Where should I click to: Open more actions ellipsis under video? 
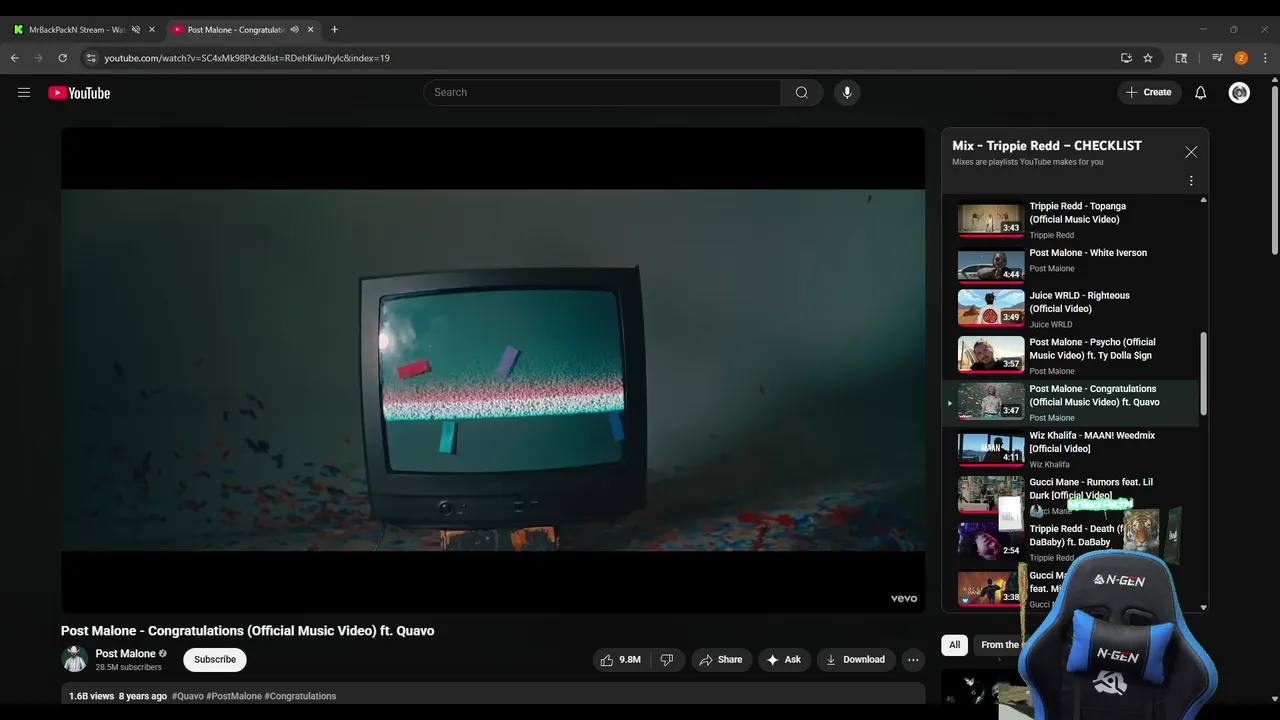coord(913,660)
